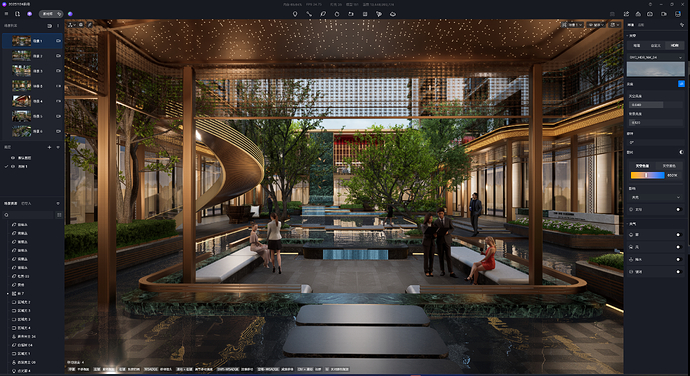This screenshot has width=690, height=376.
Task: Collapse the sky section arrow in right panel
Action: [628, 36]
